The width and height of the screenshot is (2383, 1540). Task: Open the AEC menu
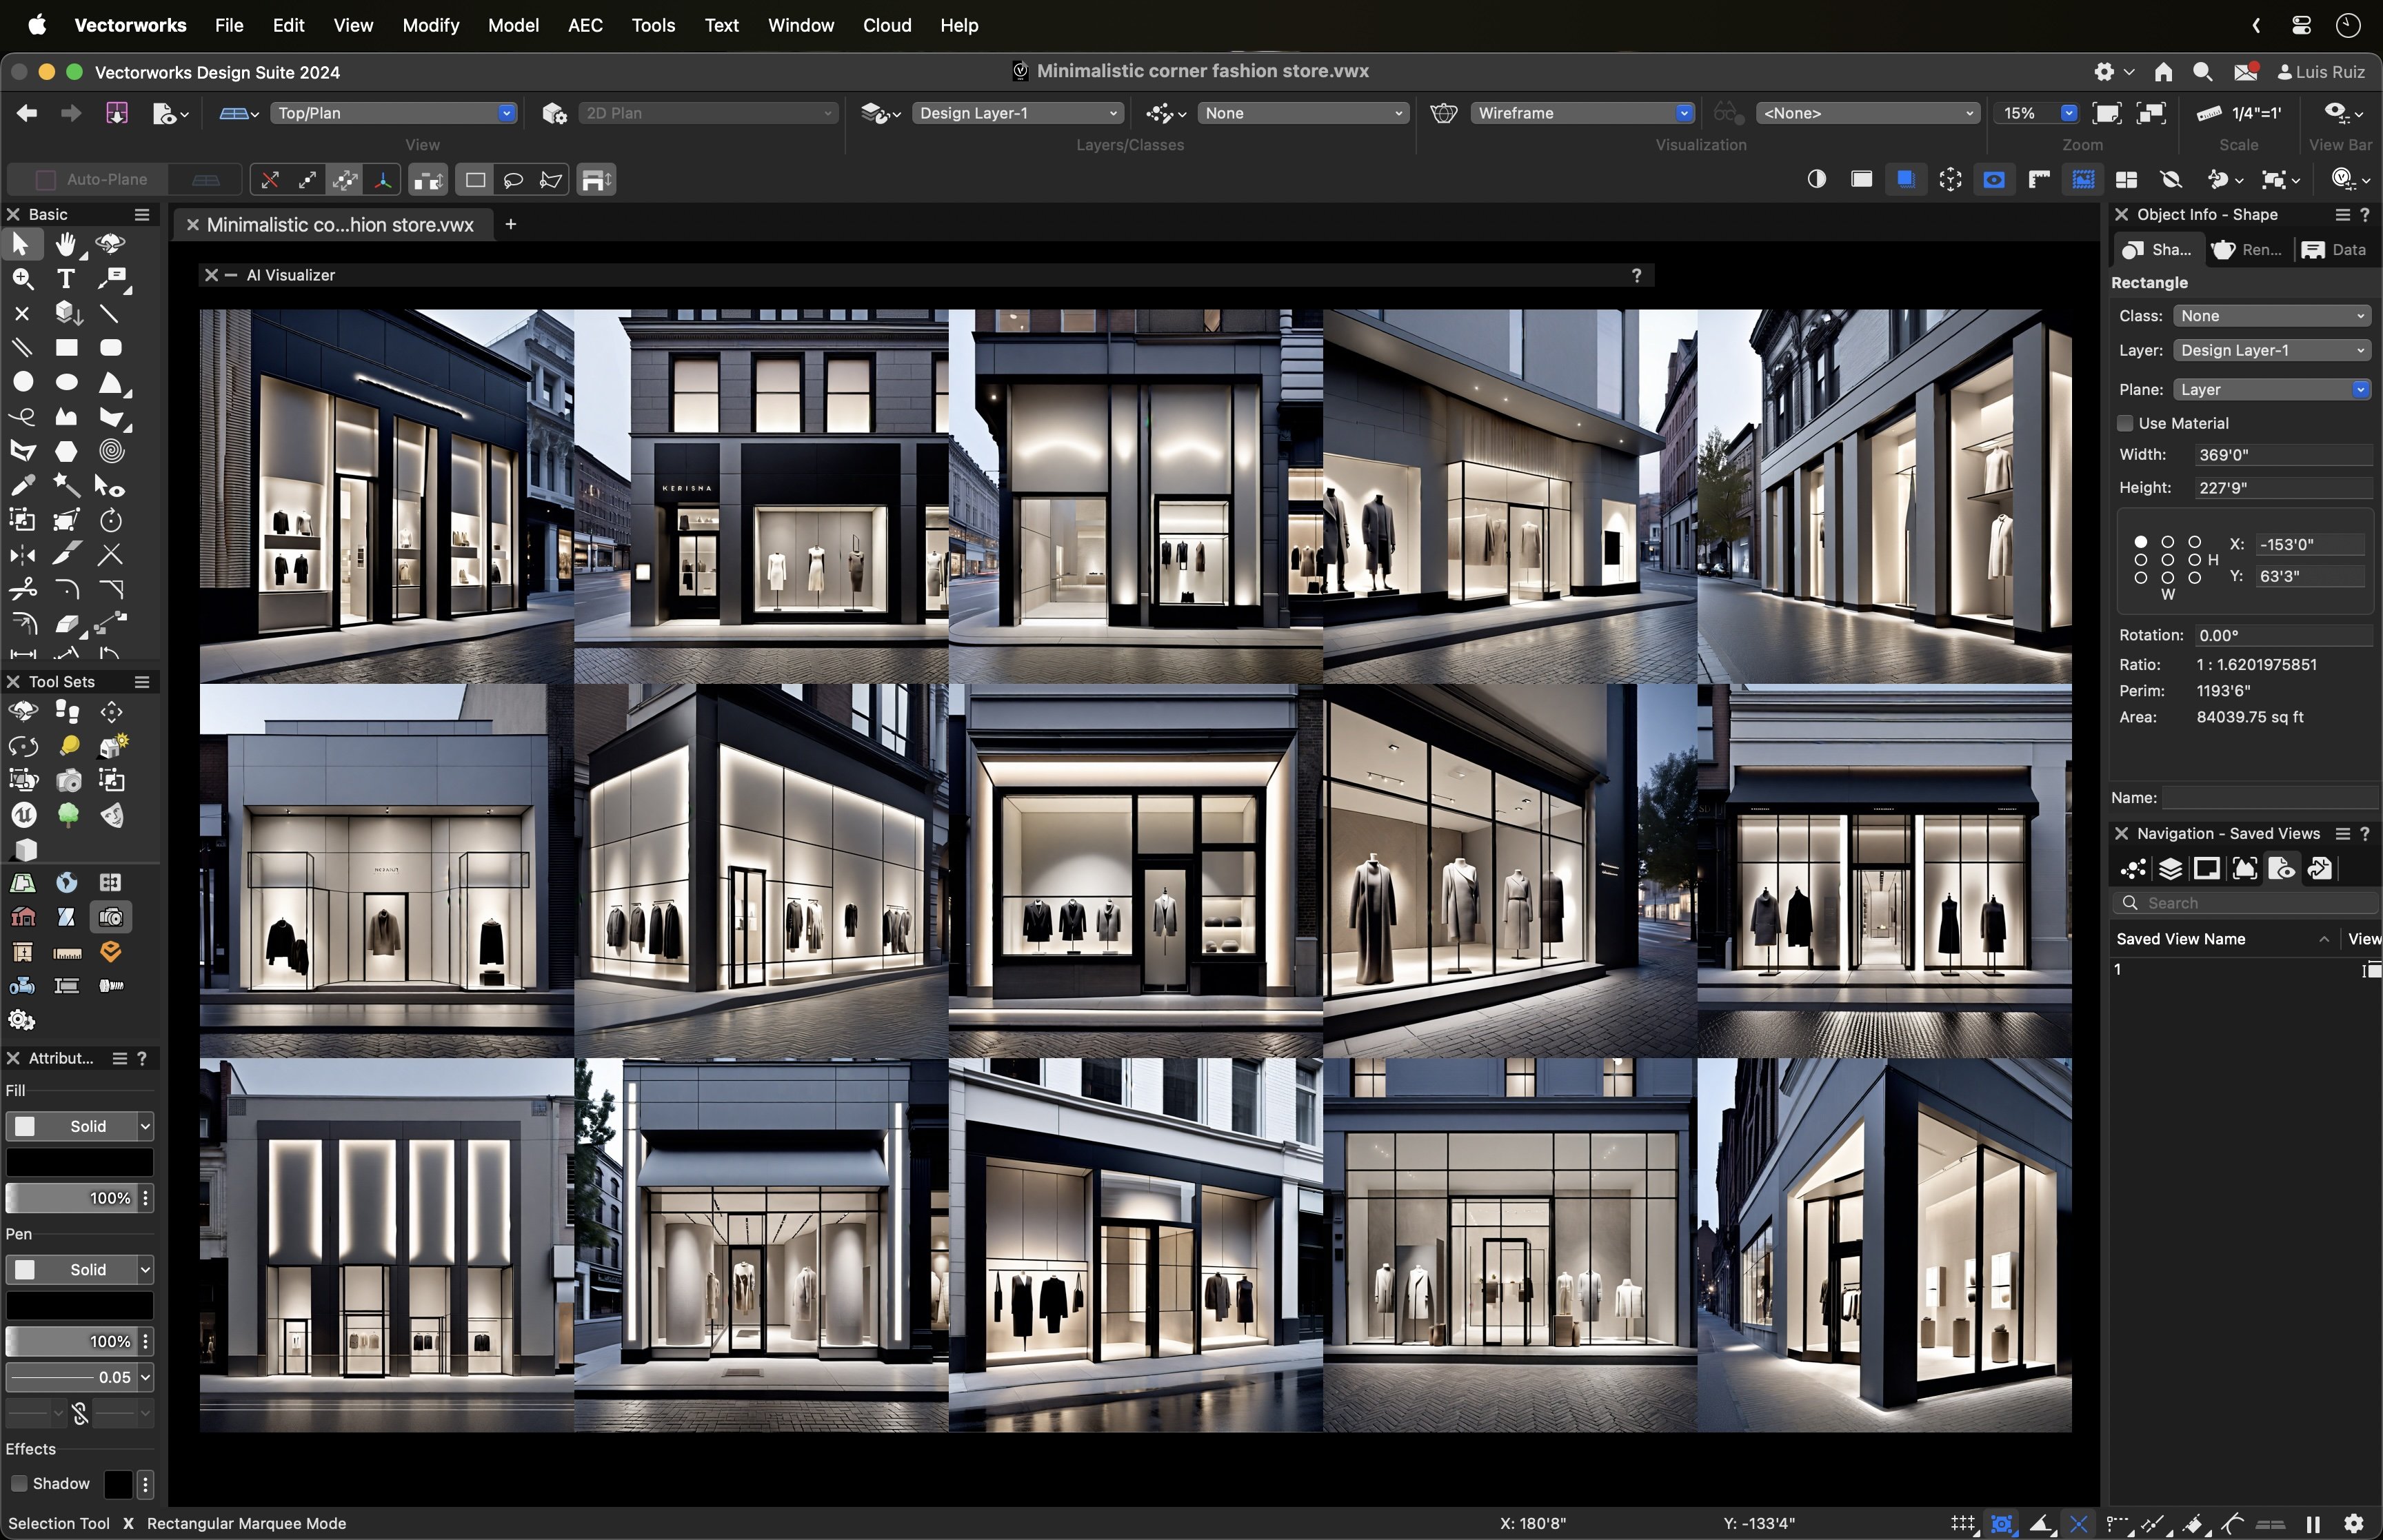pyautogui.click(x=585, y=25)
